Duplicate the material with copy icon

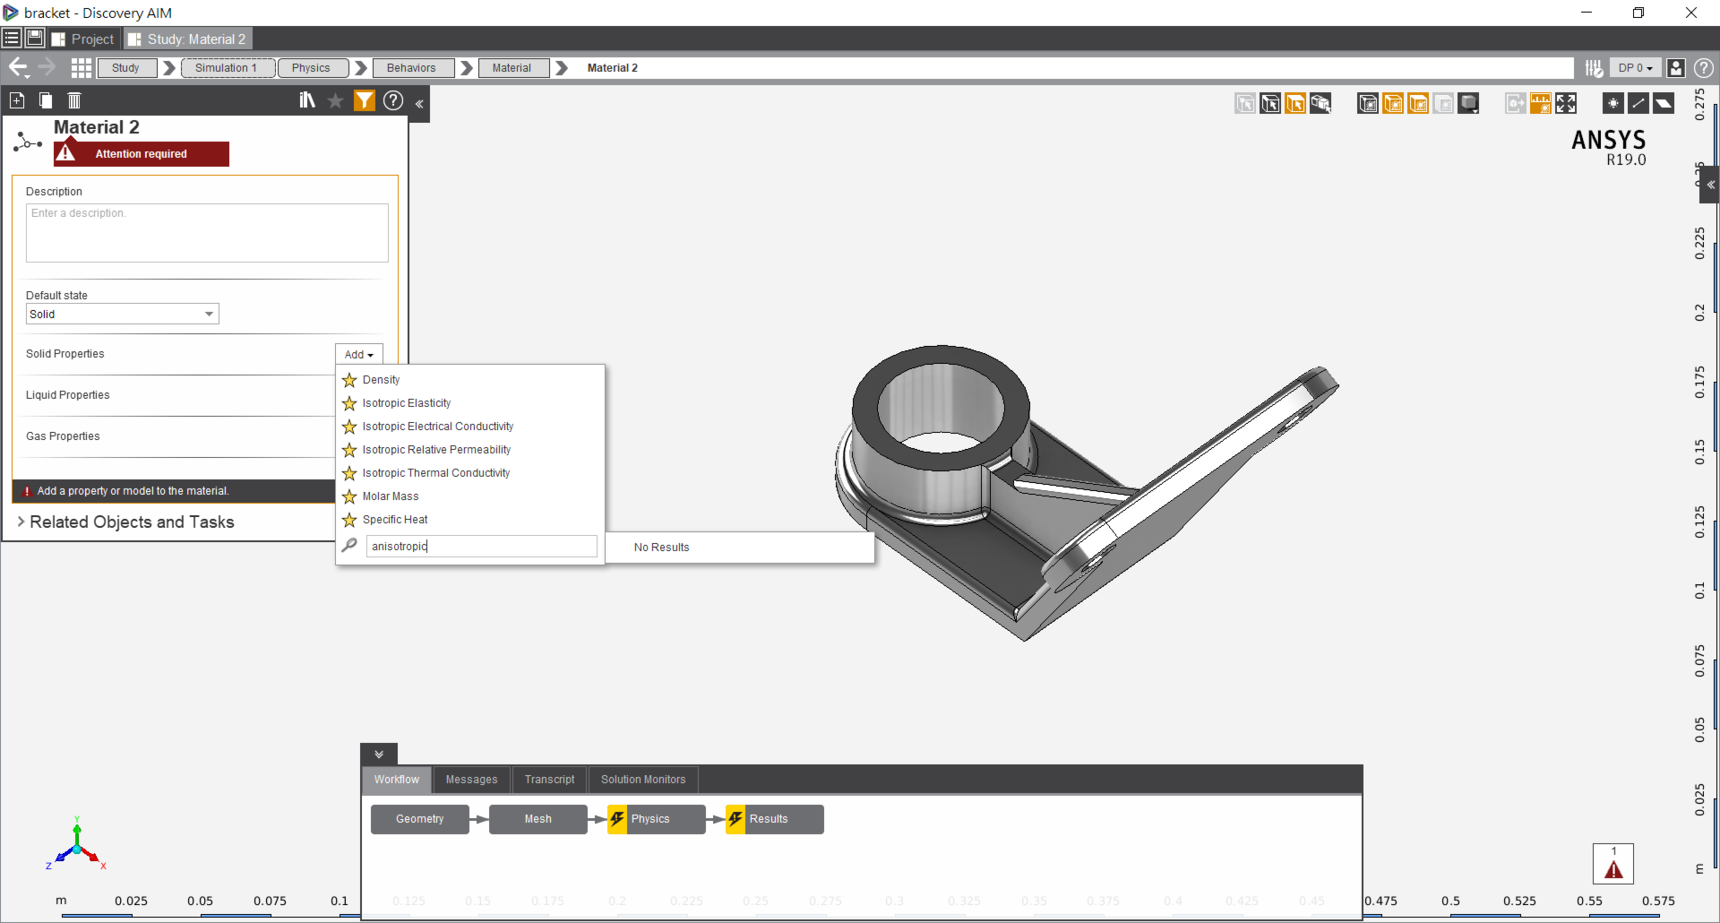pyautogui.click(x=46, y=100)
